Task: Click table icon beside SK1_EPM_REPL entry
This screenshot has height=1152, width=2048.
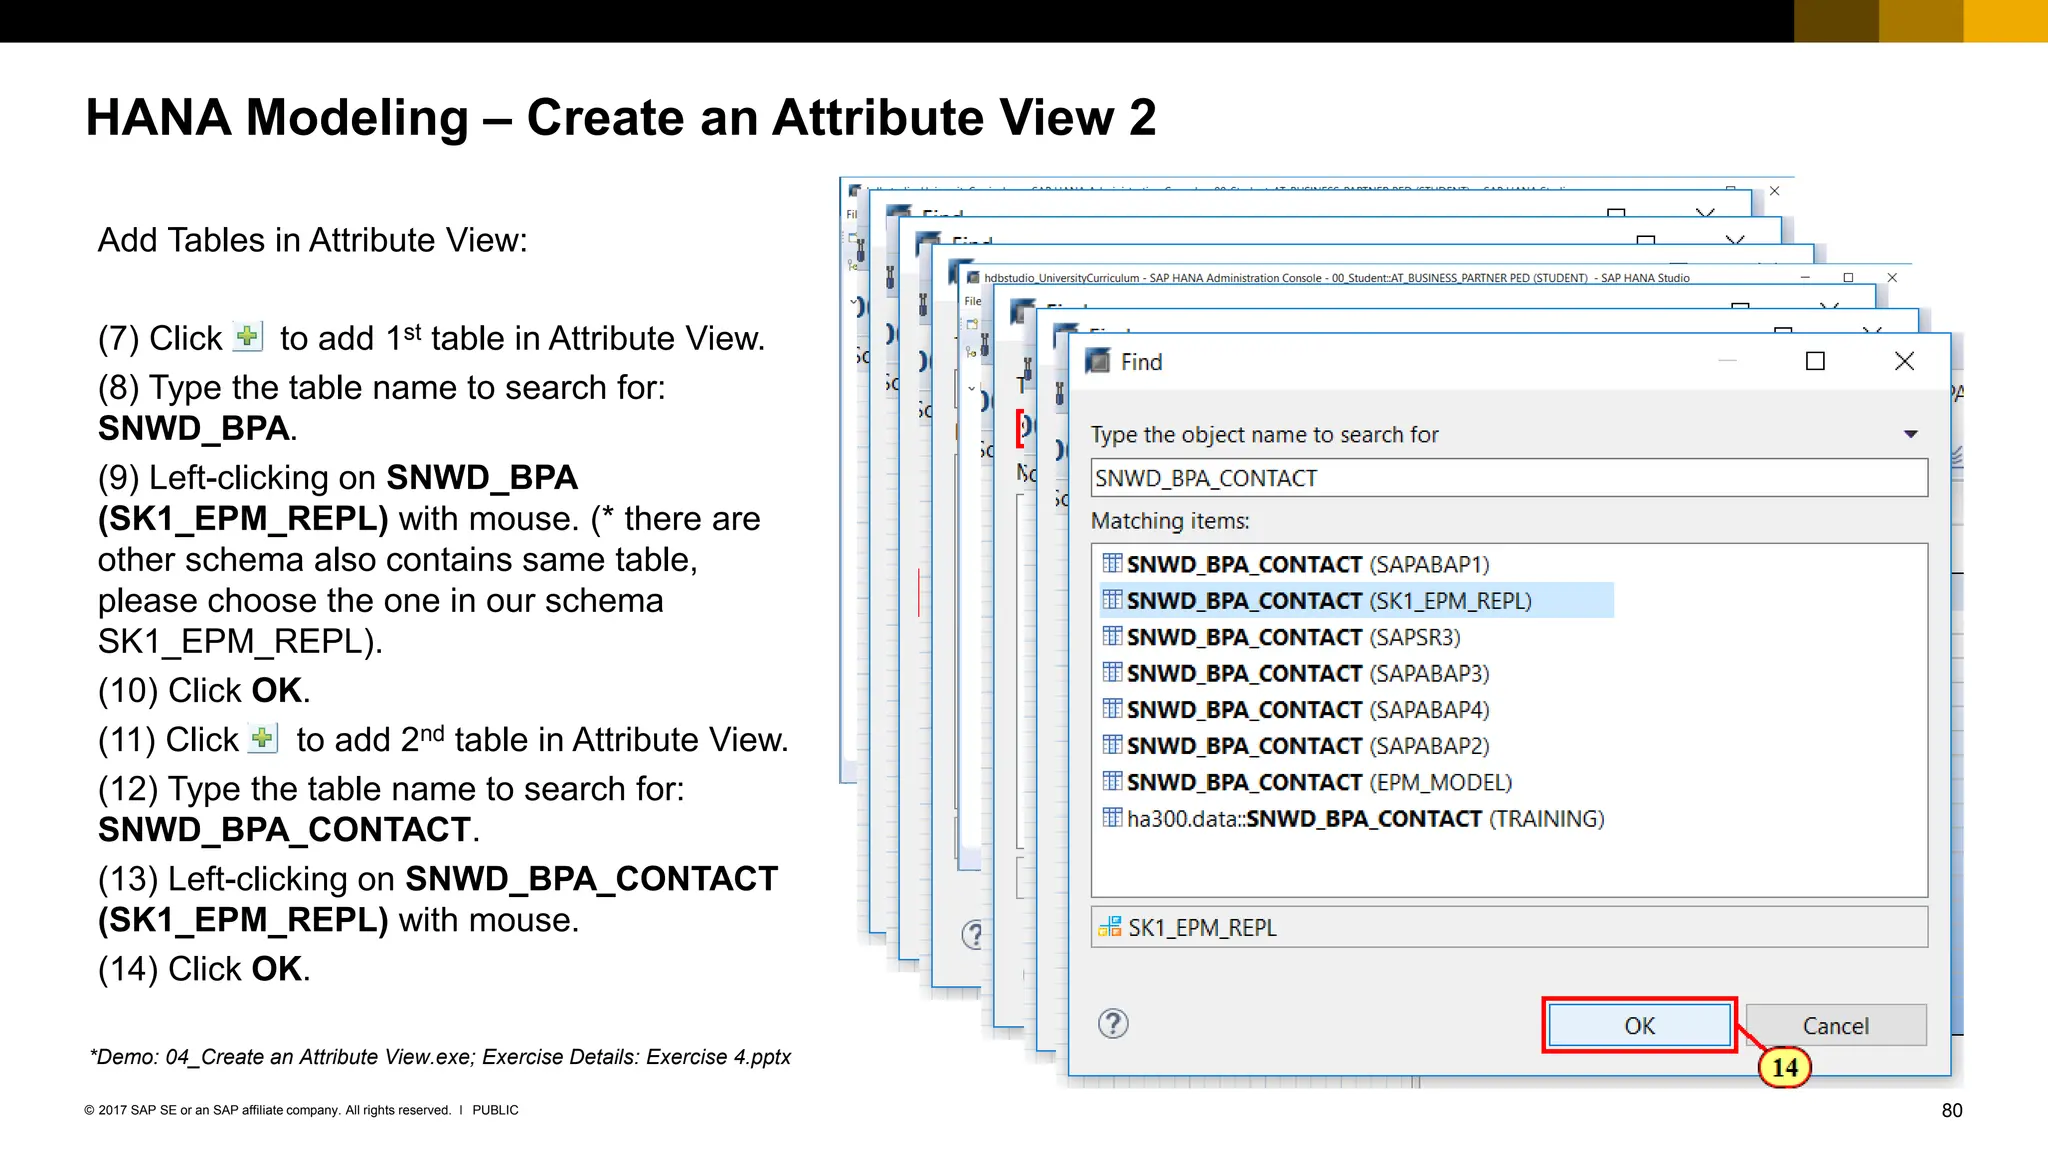Action: [x=1112, y=599]
